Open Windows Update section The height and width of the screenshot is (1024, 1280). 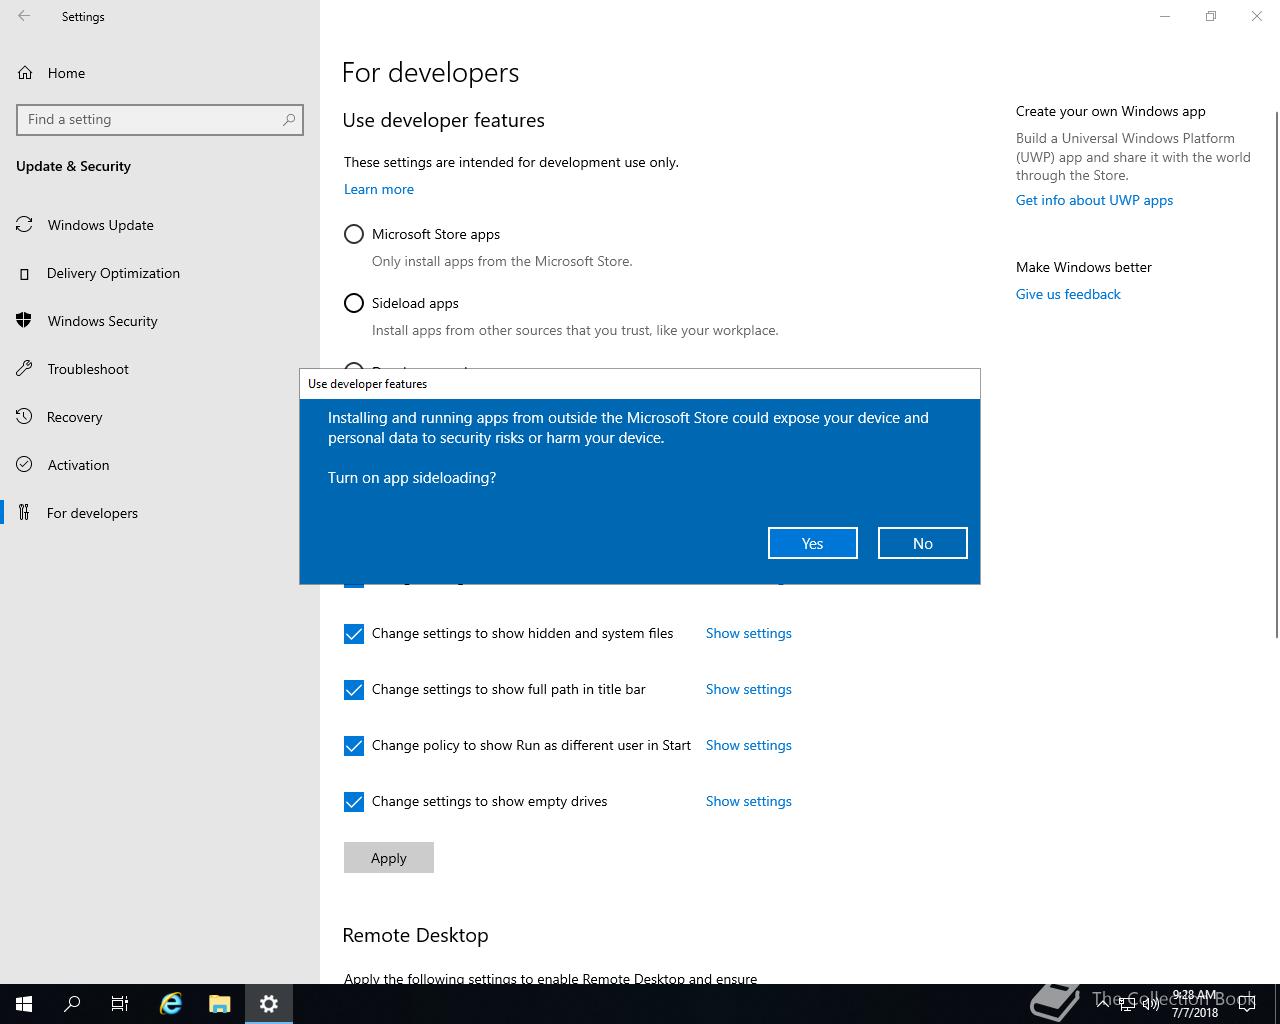point(160,225)
